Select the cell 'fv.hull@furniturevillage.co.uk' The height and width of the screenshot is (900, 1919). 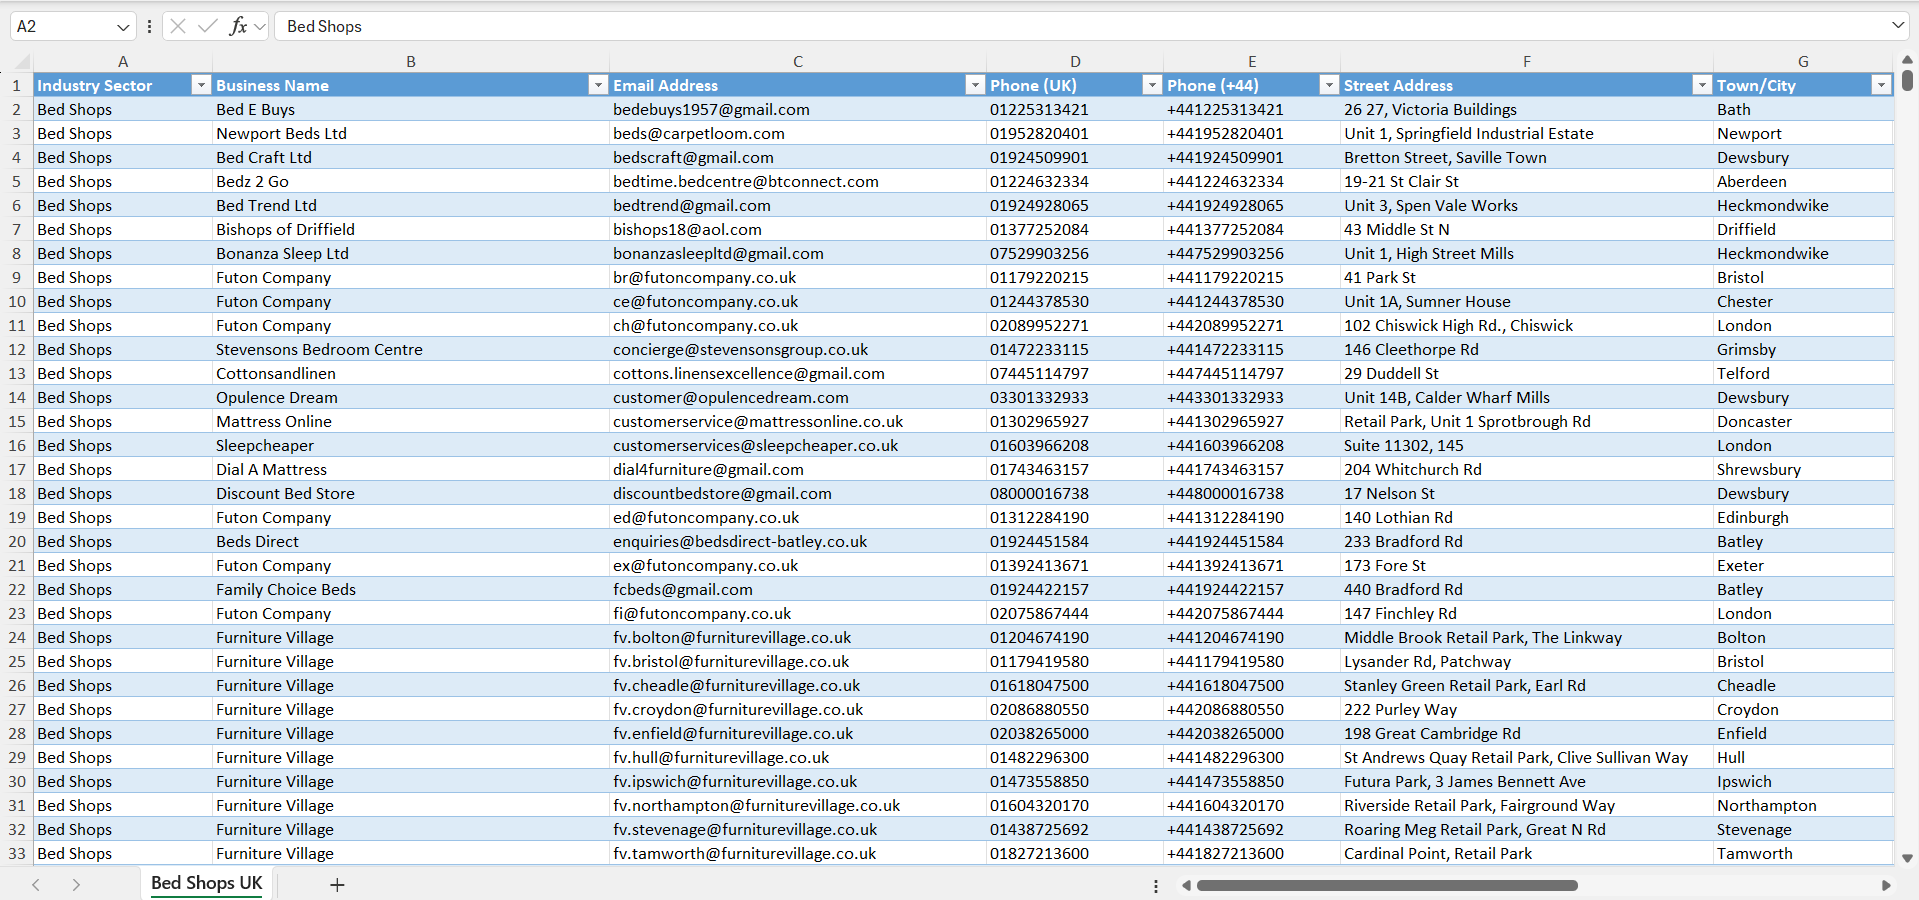click(x=798, y=757)
